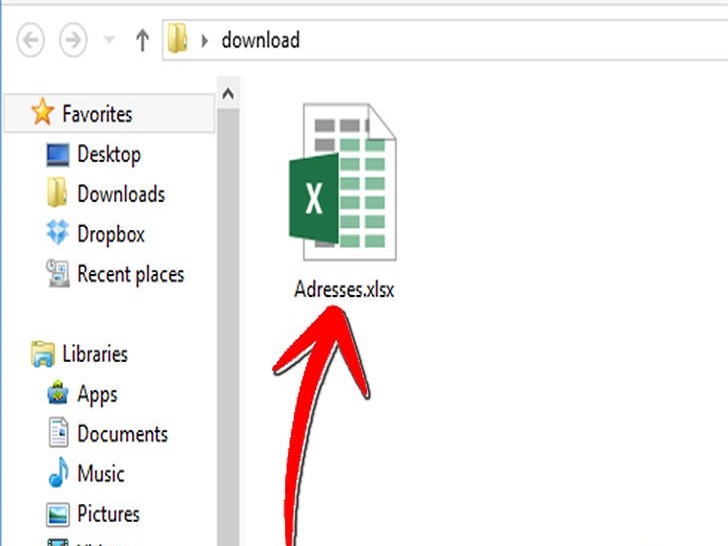Click the navigation pane scrollbar thumb

tap(228, 328)
